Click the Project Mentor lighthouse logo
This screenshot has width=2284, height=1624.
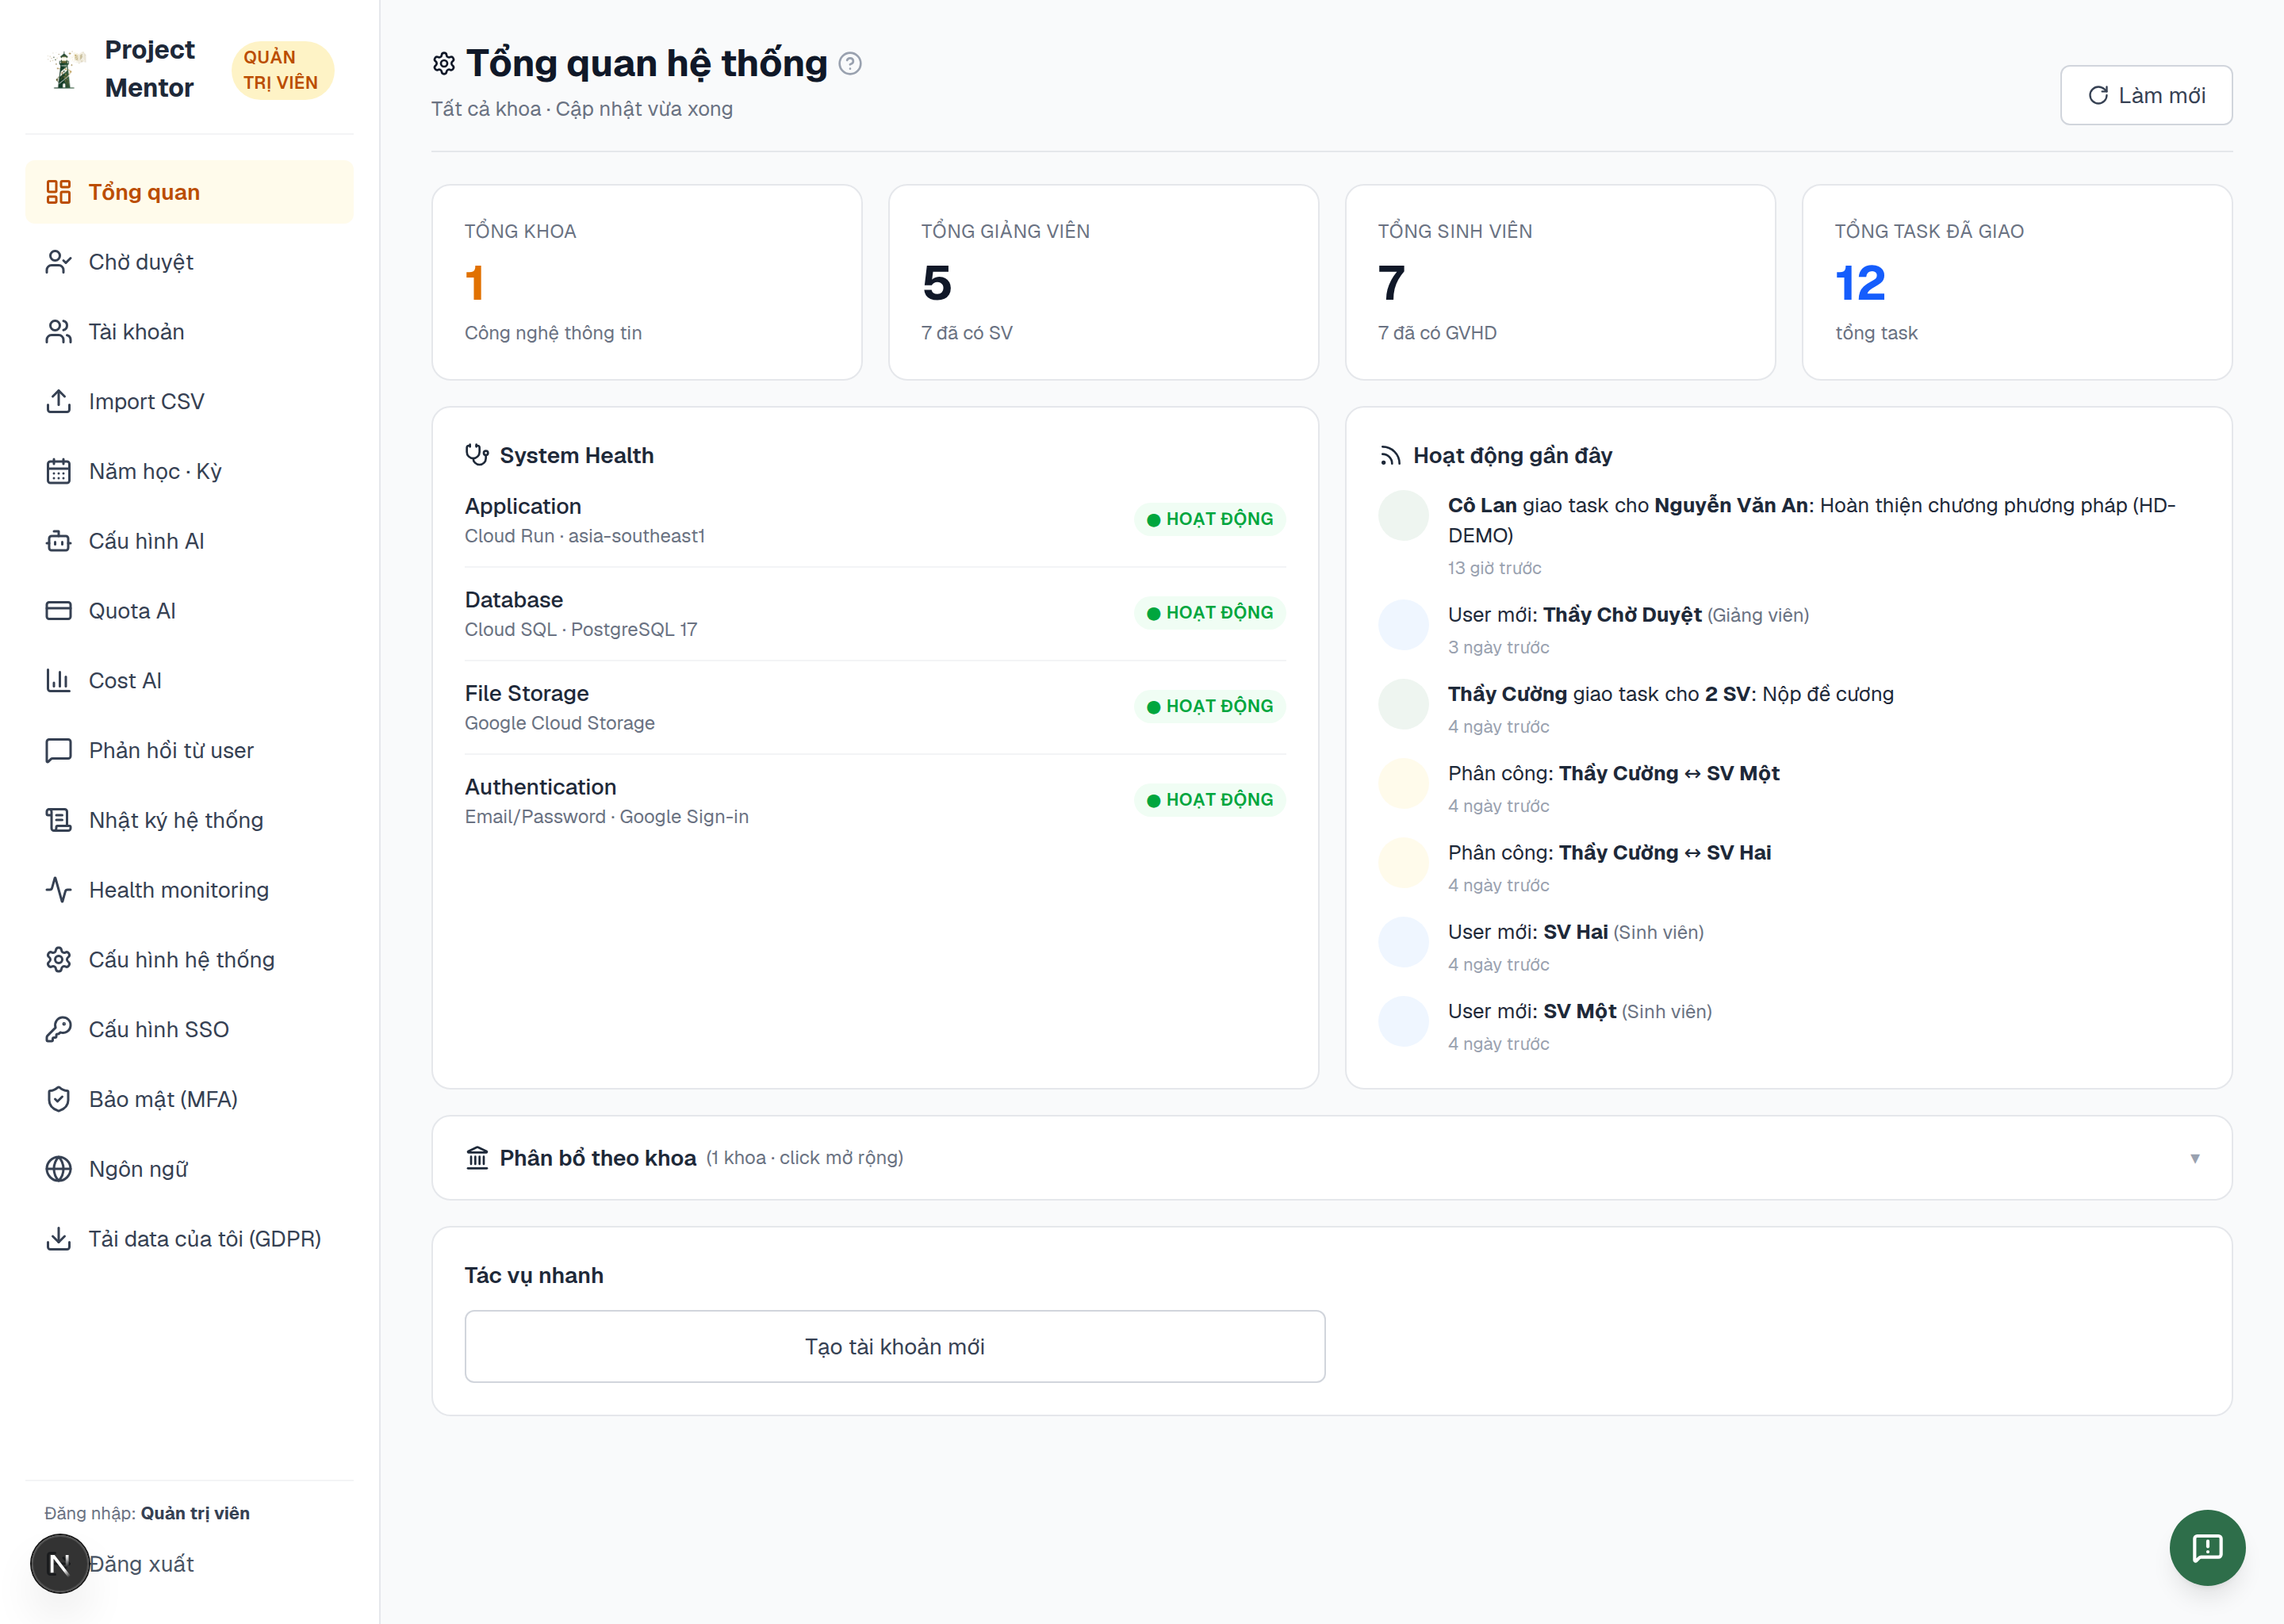[66, 70]
